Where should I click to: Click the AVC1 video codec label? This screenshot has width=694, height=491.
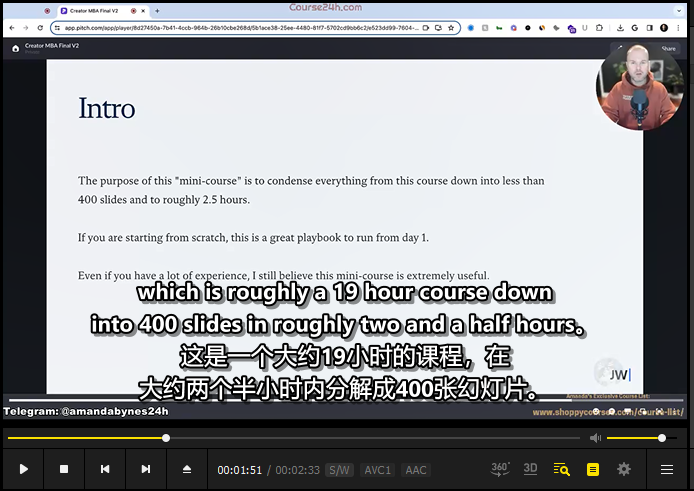point(377,470)
